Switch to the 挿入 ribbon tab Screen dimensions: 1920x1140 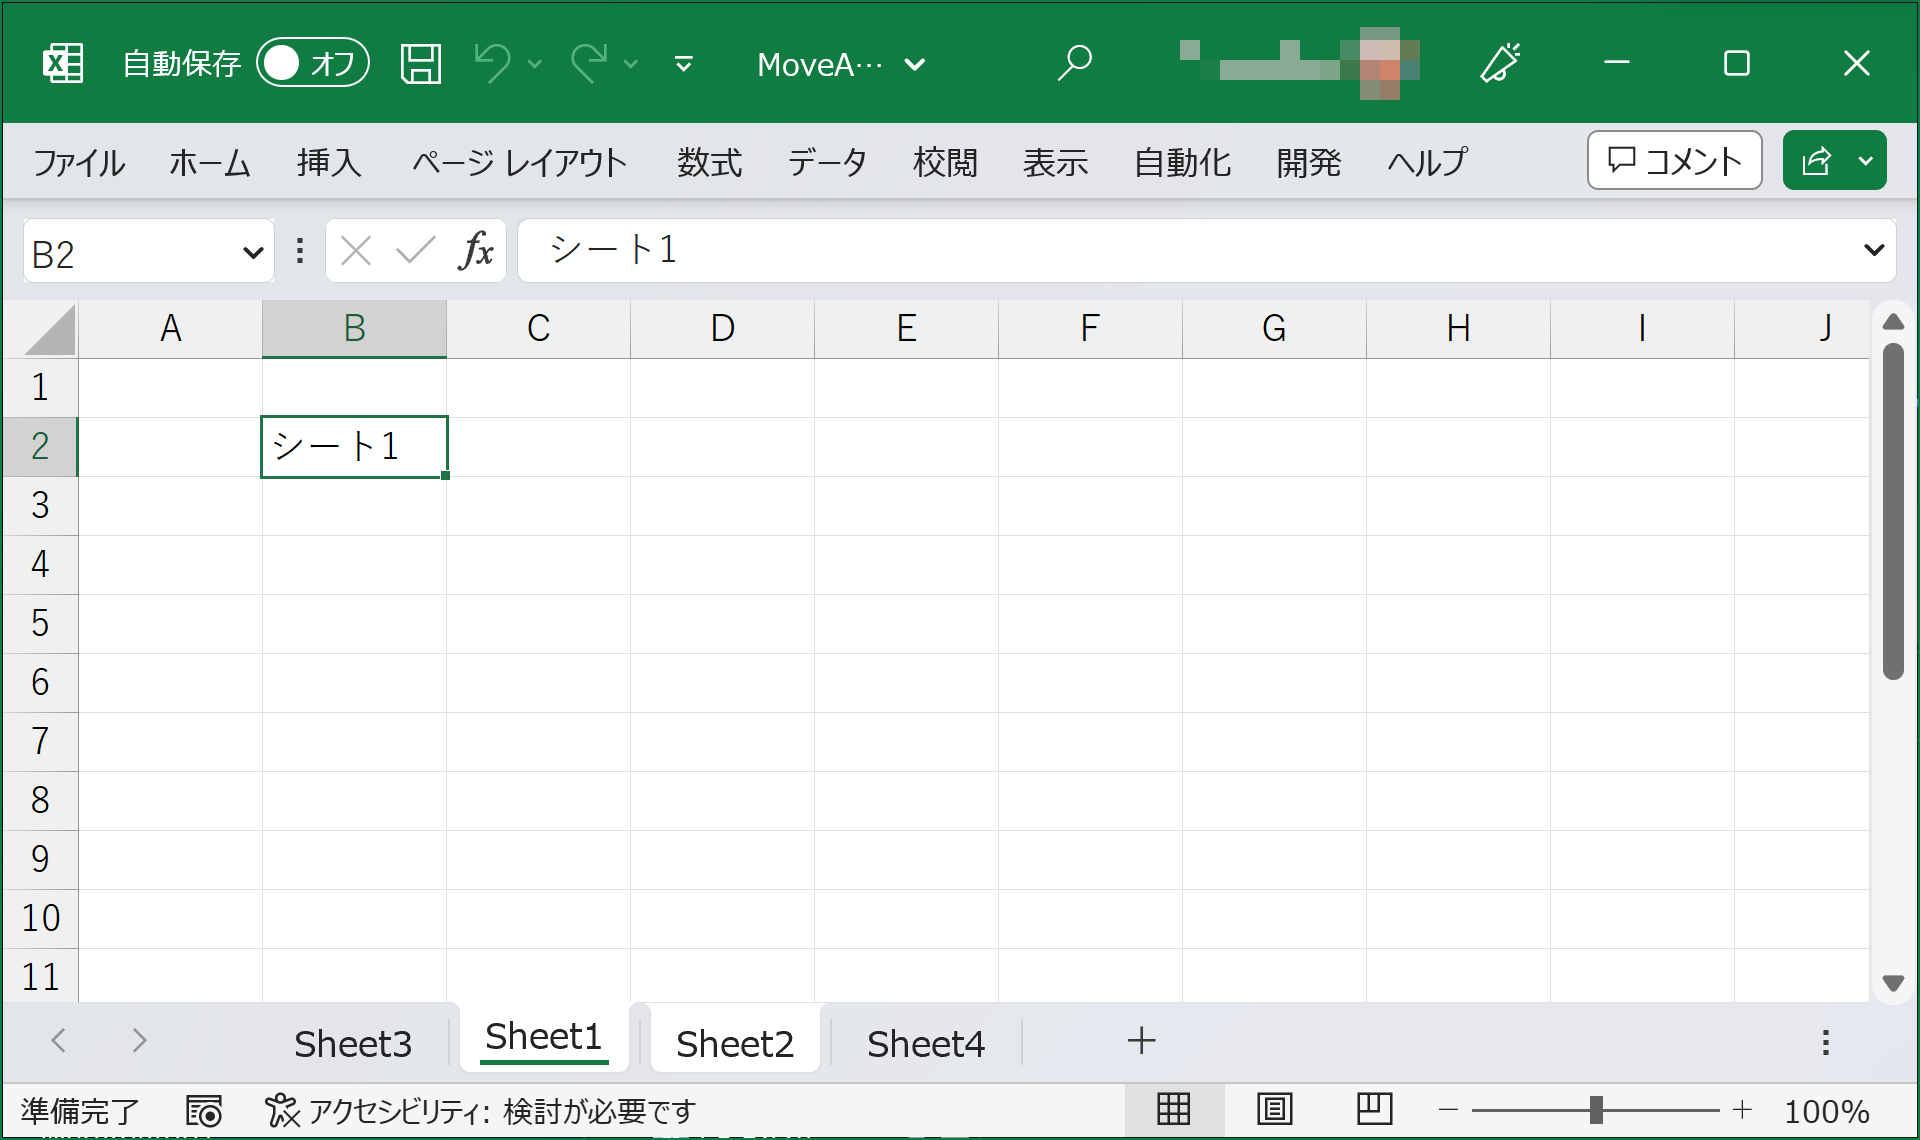click(329, 162)
